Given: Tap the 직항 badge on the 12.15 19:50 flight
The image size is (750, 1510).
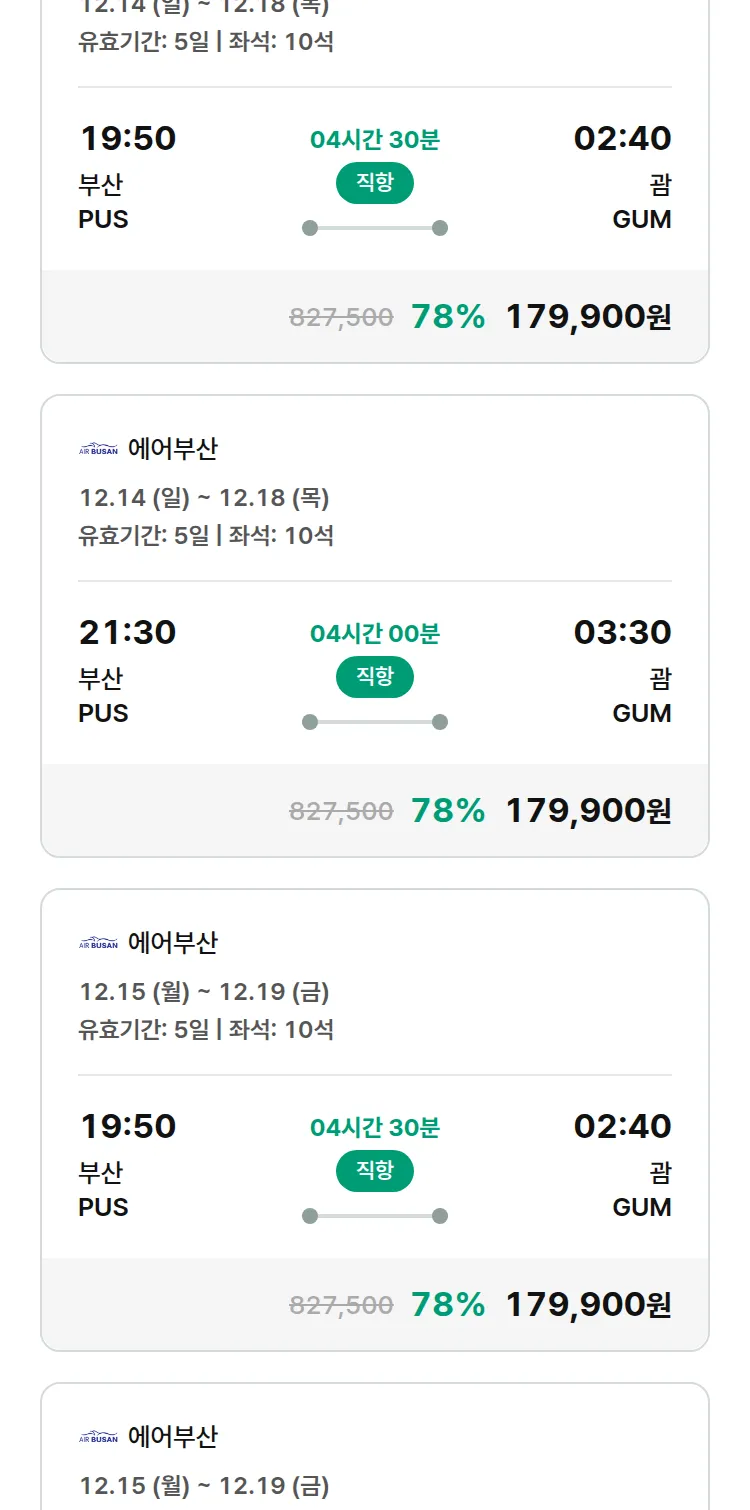Looking at the screenshot, I should click(x=374, y=1171).
